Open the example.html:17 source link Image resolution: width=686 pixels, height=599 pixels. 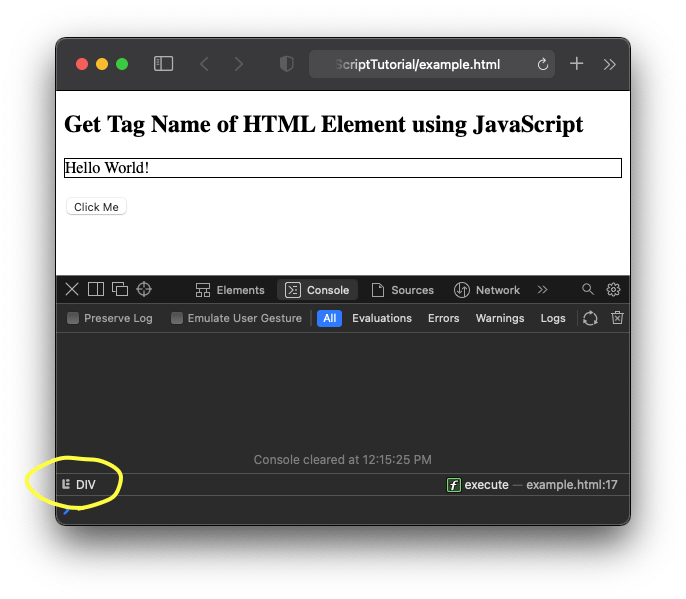572,485
